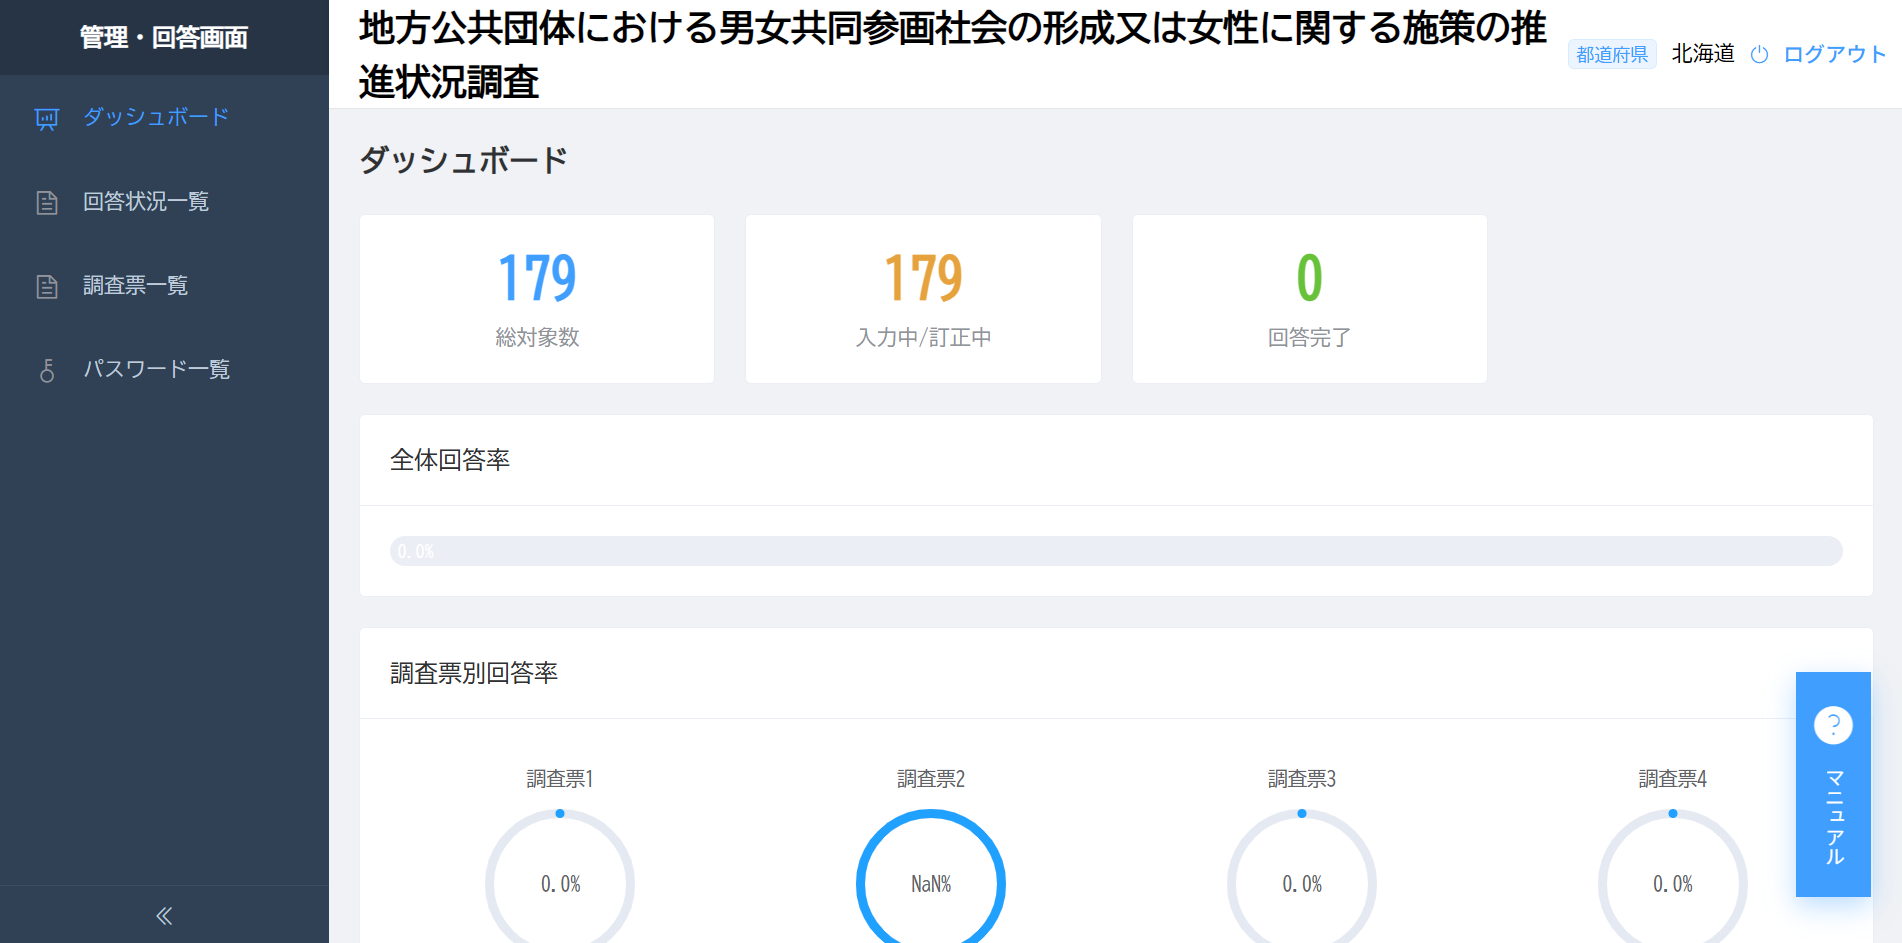This screenshot has height=943, width=1902.
Task: Open 調査票一覧 menu item
Action: [164, 286]
